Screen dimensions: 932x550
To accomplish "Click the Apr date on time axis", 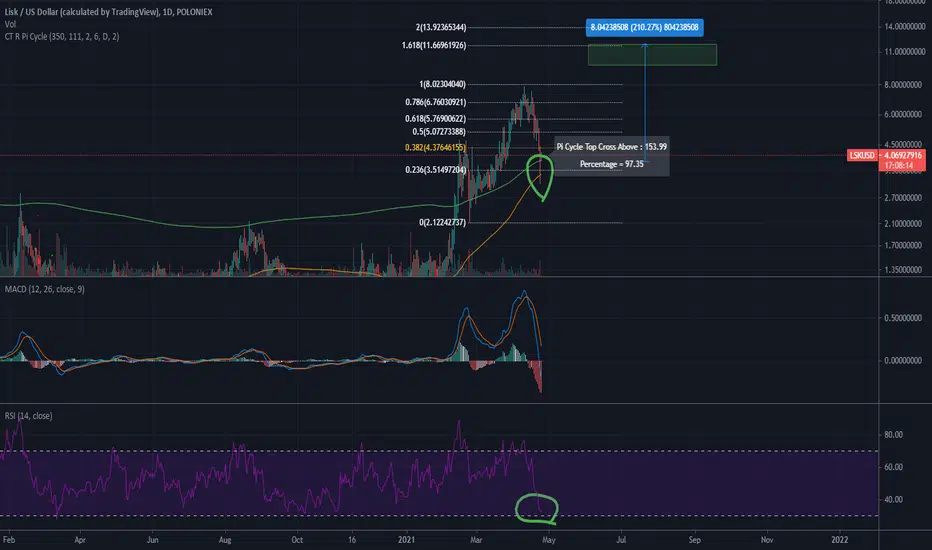I will click(80, 540).
